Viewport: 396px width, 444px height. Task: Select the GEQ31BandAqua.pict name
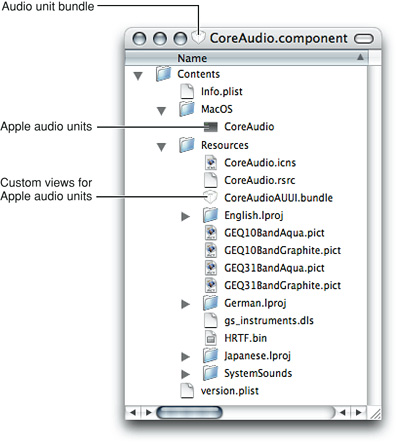274,268
